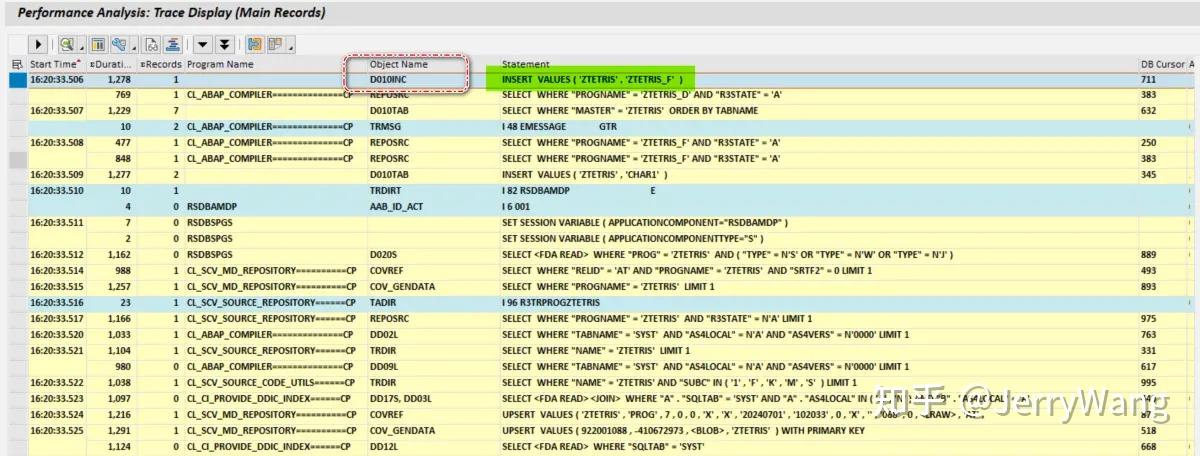Click CL_SCV_MD_REPOSITORY cell at 16:20:33.514
Screen dimensions: 1200x456
click(x=270, y=269)
